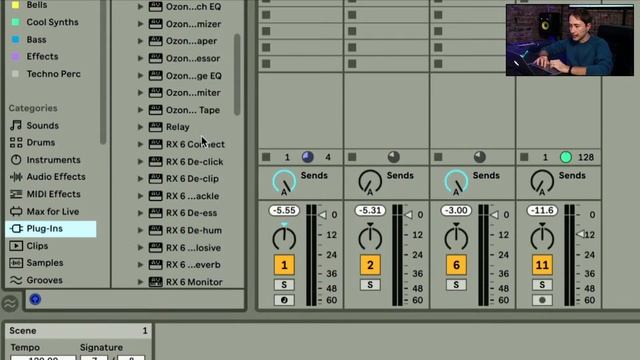Solo track 1
This screenshot has height=360, width=640.
[284, 284]
